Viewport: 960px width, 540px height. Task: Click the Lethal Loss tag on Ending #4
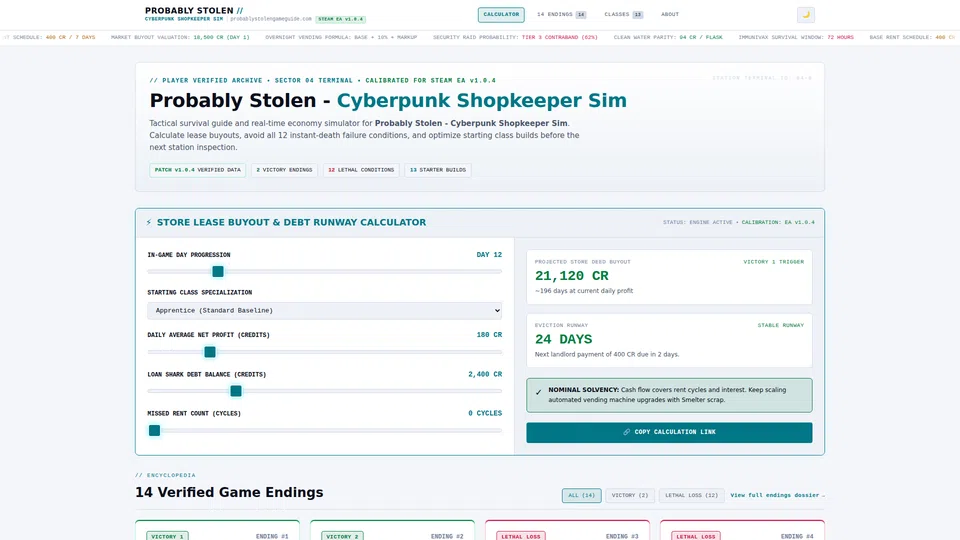tap(696, 536)
